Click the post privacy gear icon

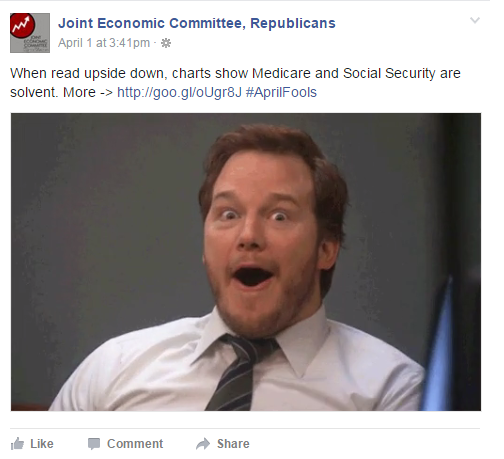[166, 43]
